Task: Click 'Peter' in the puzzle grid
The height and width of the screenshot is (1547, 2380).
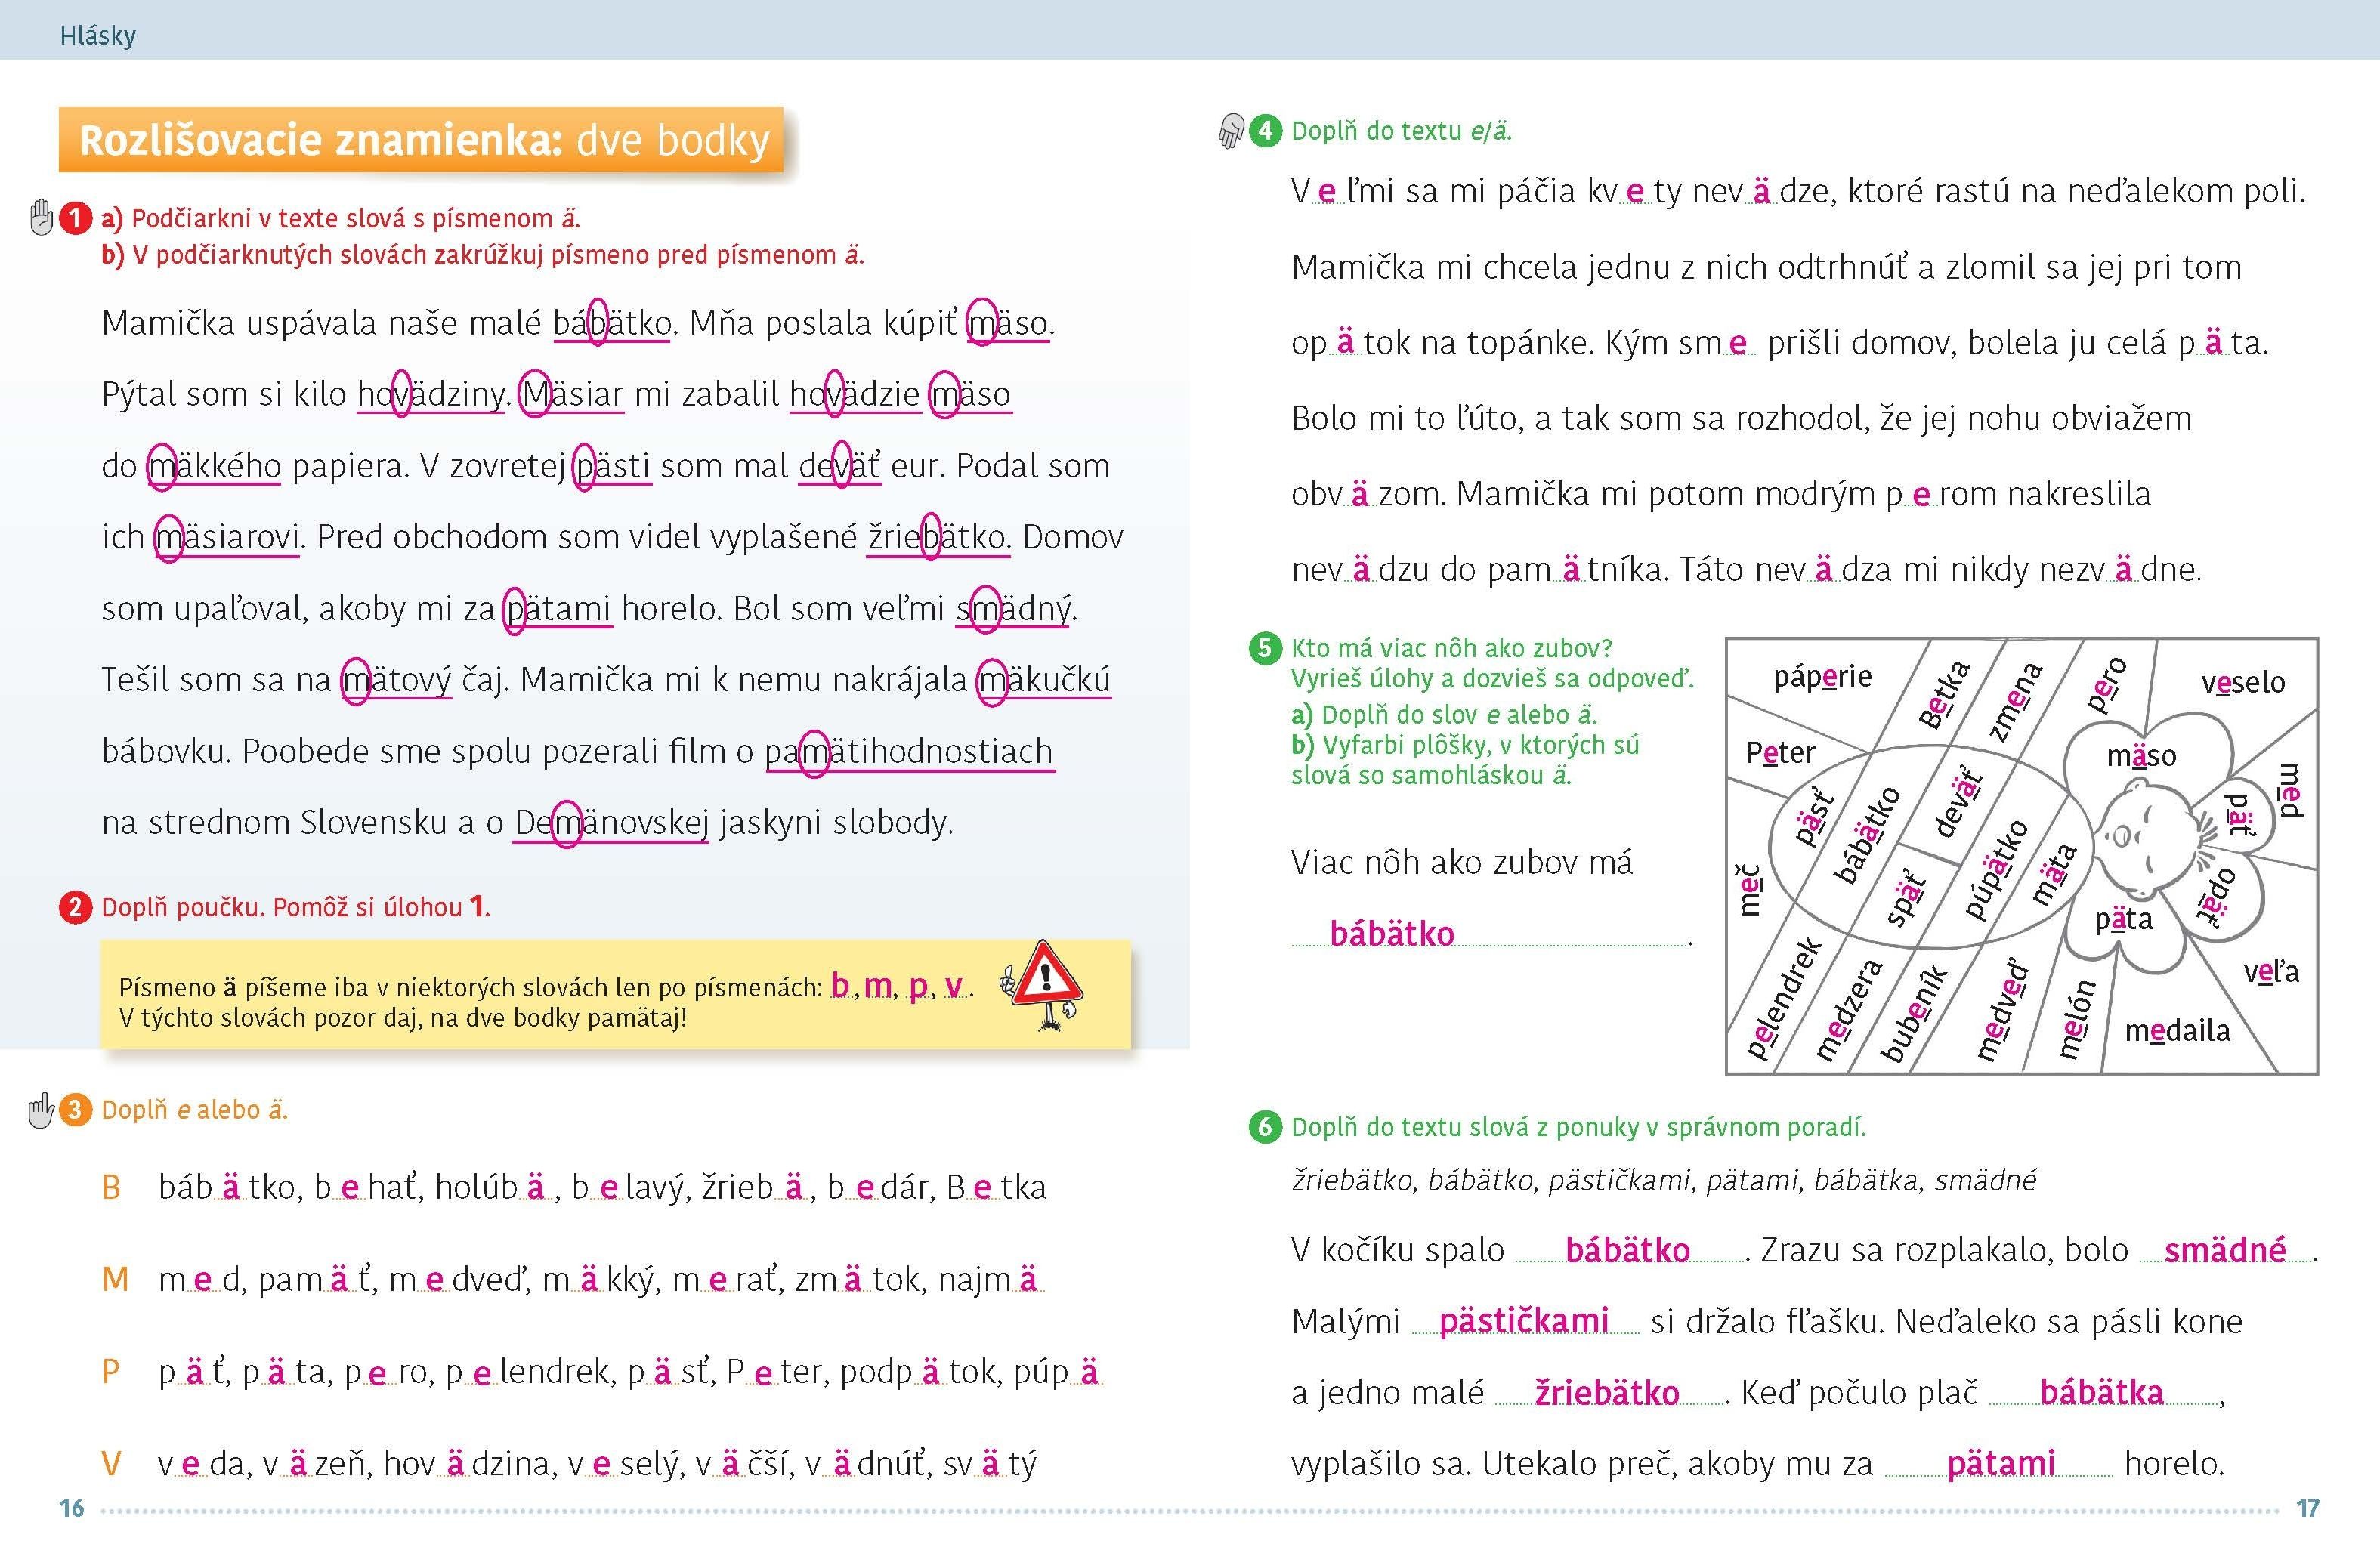Action: click(1780, 752)
